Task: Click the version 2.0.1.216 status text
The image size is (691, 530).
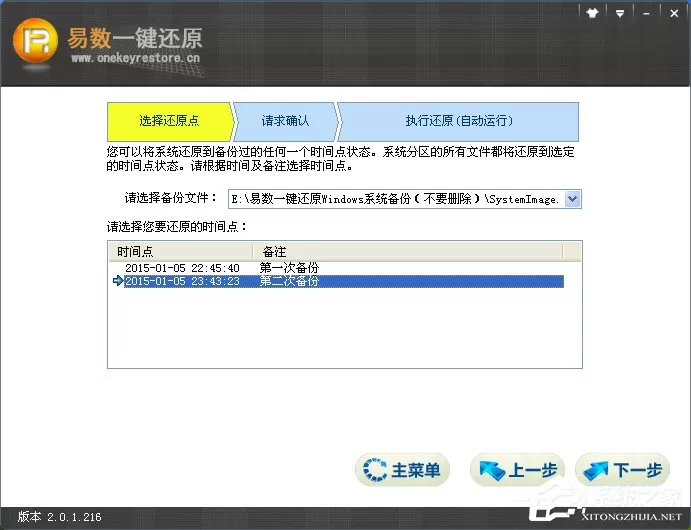Action: pos(59,517)
